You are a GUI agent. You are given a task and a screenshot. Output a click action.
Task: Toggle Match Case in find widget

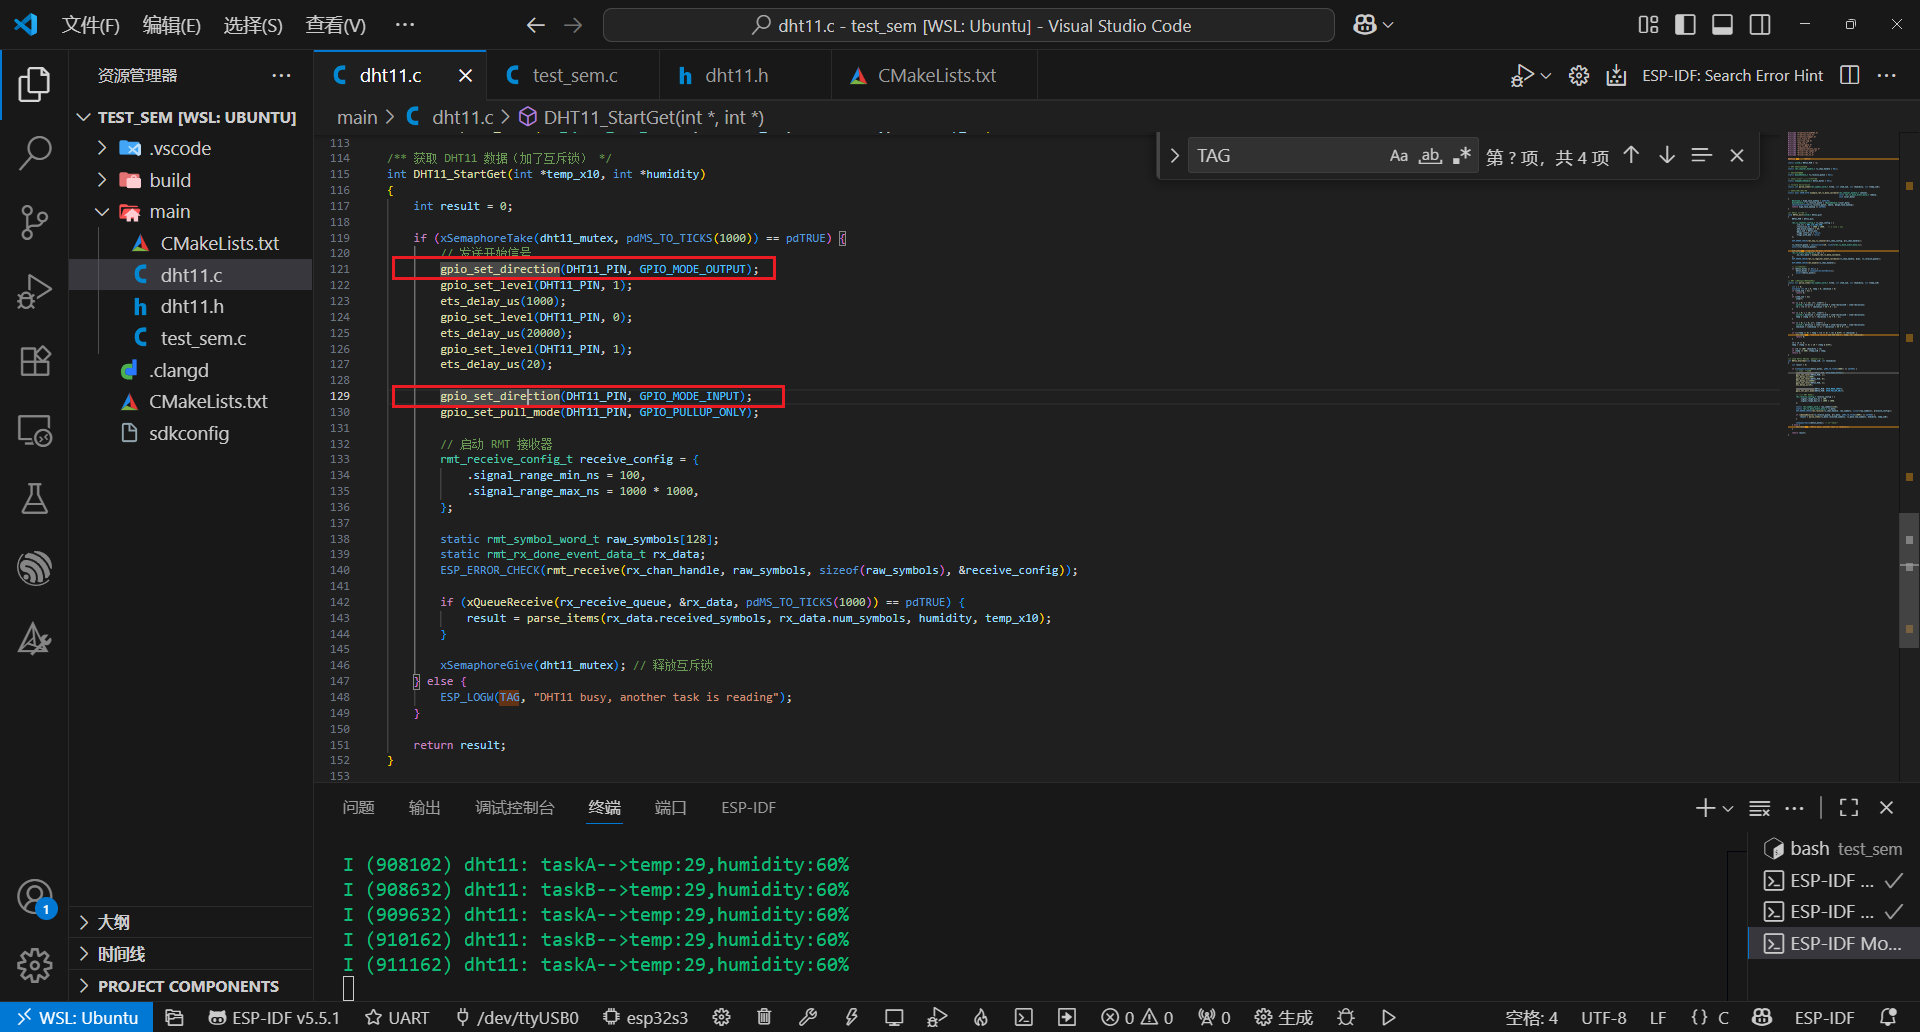click(1399, 156)
